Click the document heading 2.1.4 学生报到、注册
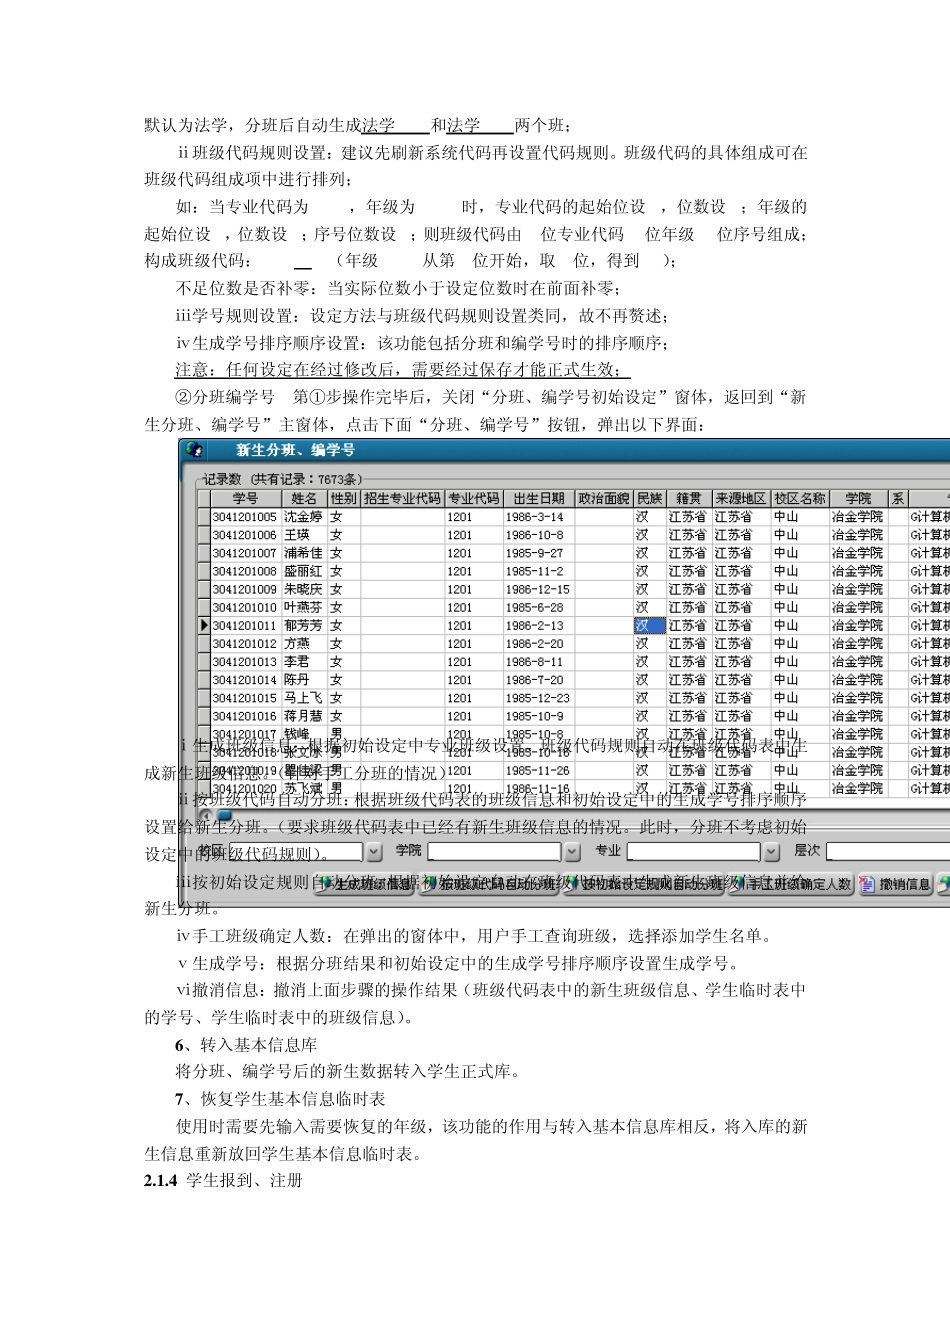The width and height of the screenshot is (950, 1344). (x=223, y=1180)
